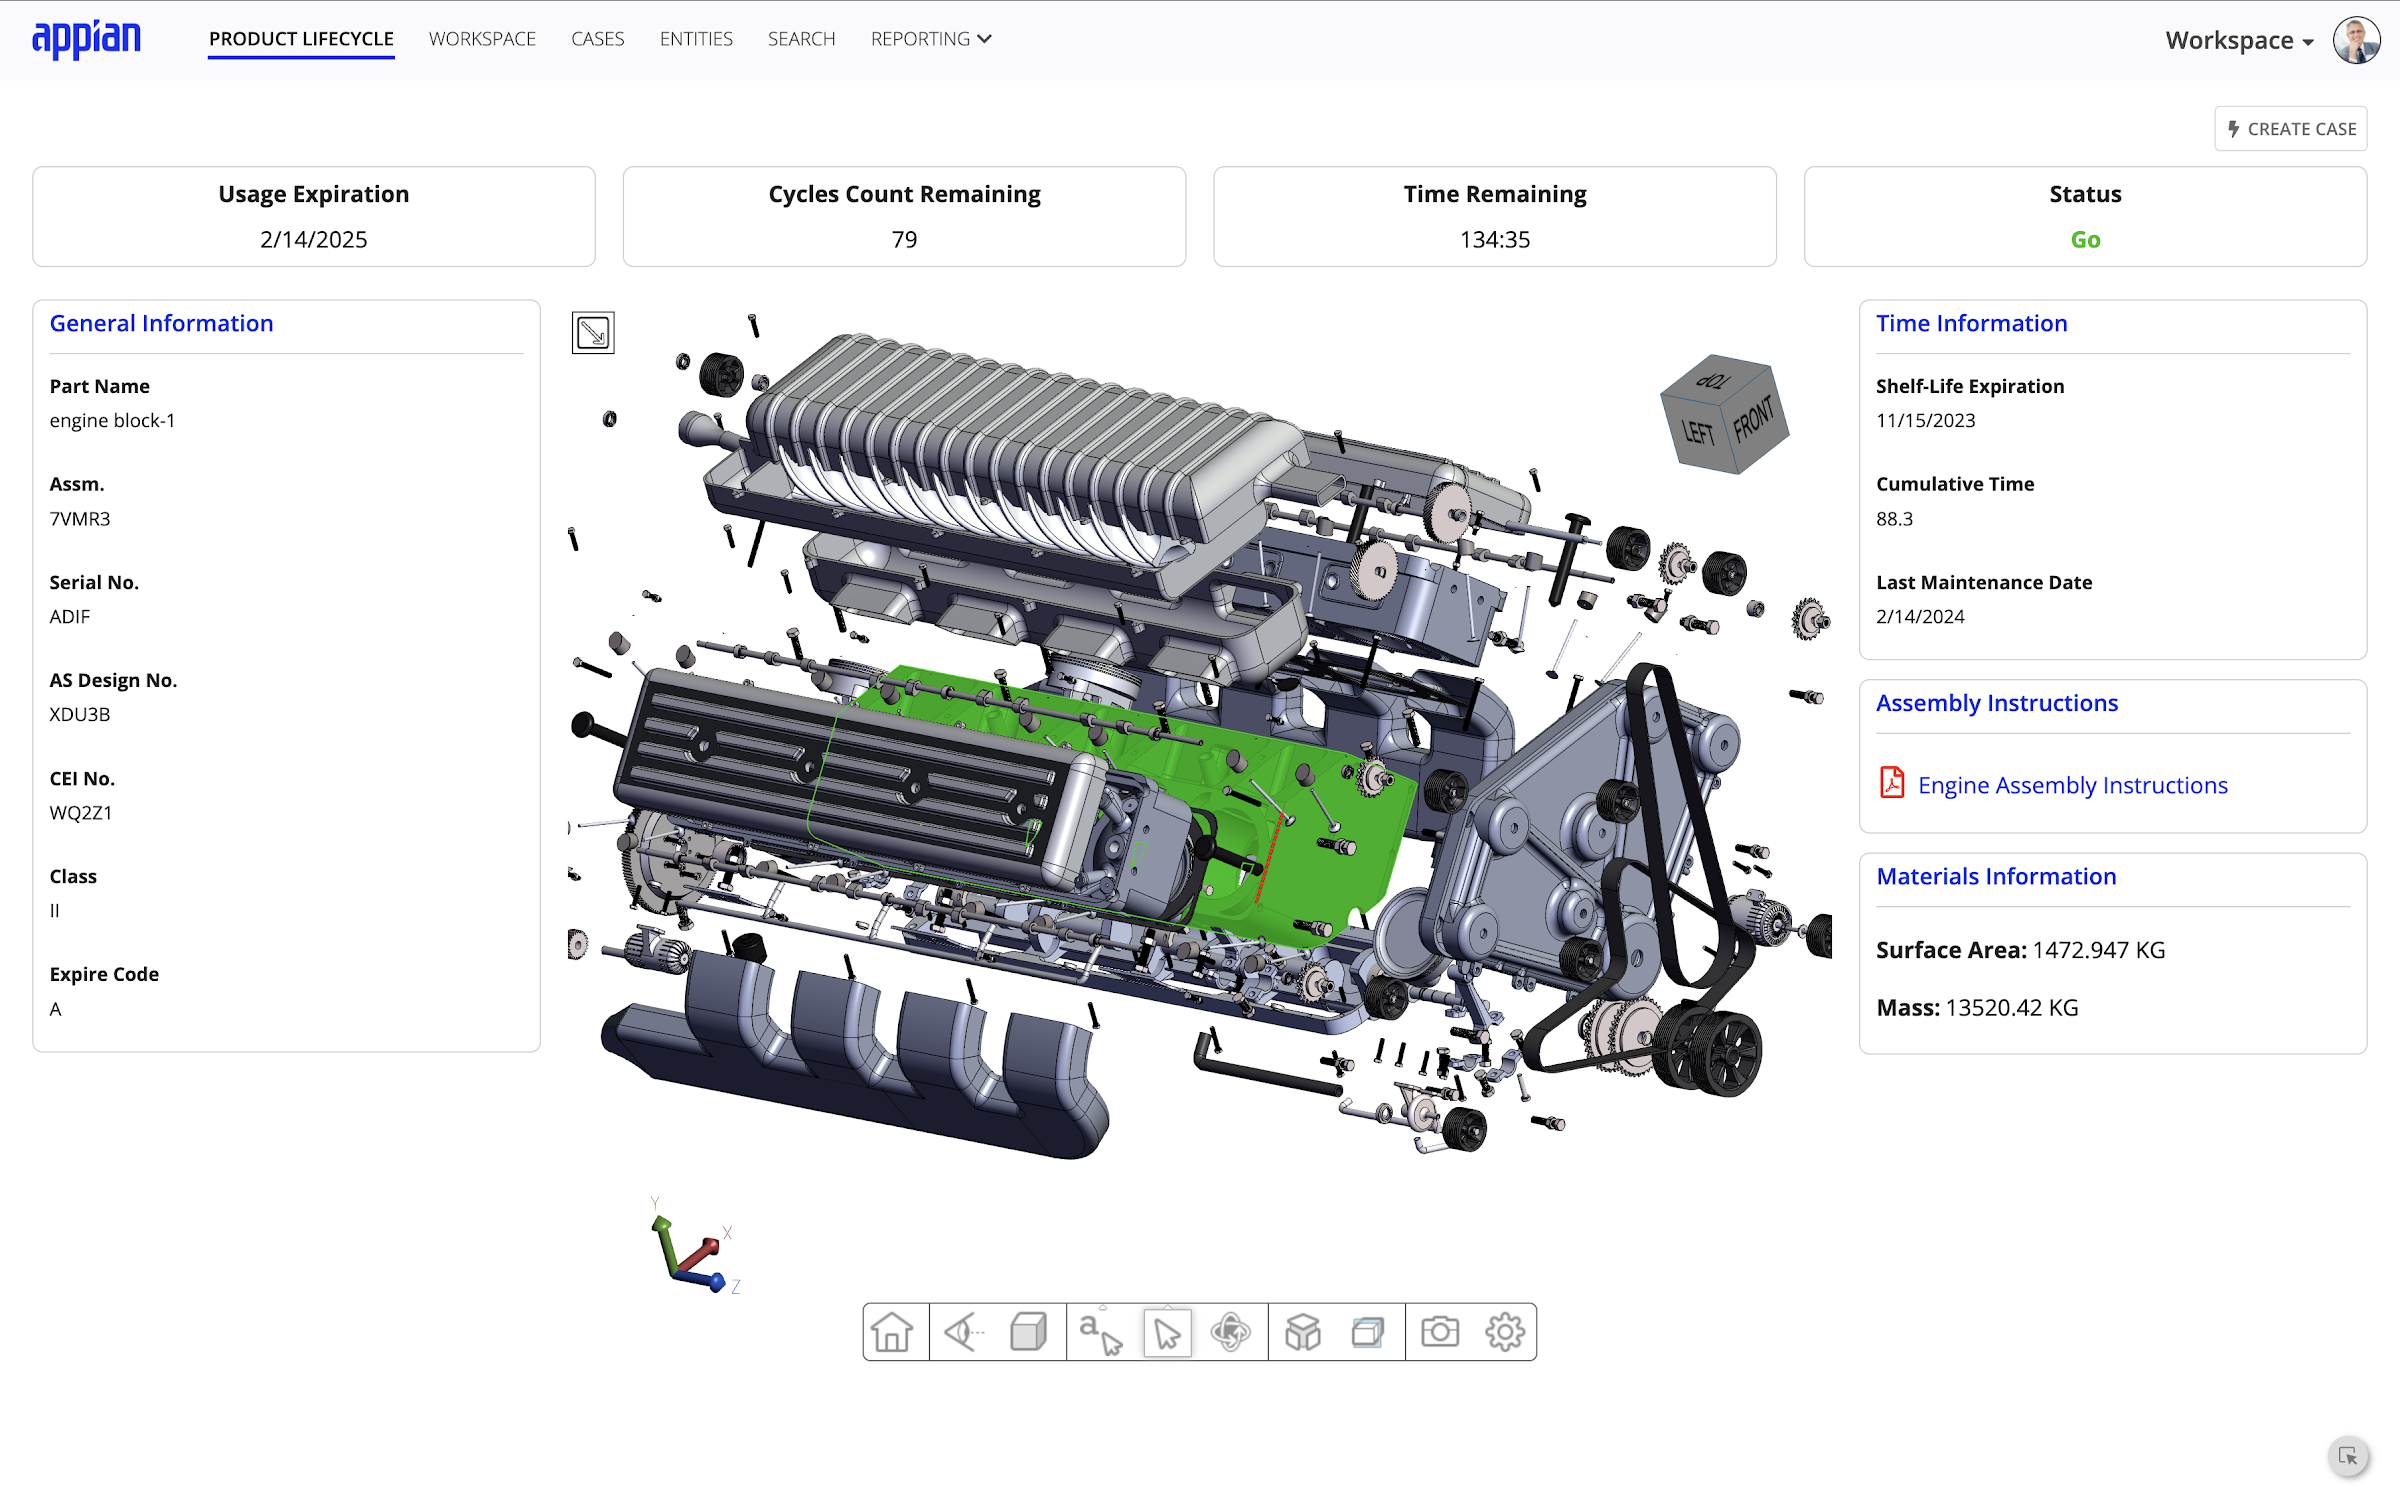Screen dimensions: 2400x1500
Task: Click AS Design No. value XDU3B
Action: coord(80,714)
